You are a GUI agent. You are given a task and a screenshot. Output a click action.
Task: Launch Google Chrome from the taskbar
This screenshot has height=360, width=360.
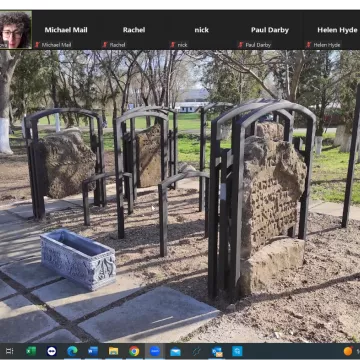[134, 351]
